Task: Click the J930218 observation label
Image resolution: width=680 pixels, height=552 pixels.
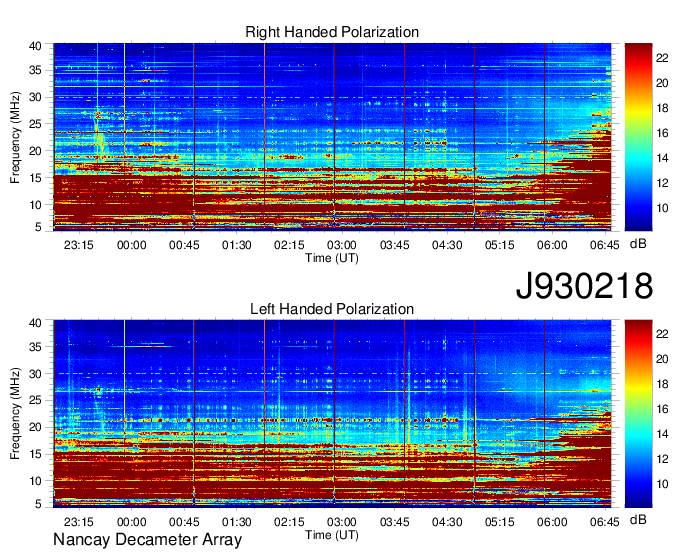Action: (584, 286)
